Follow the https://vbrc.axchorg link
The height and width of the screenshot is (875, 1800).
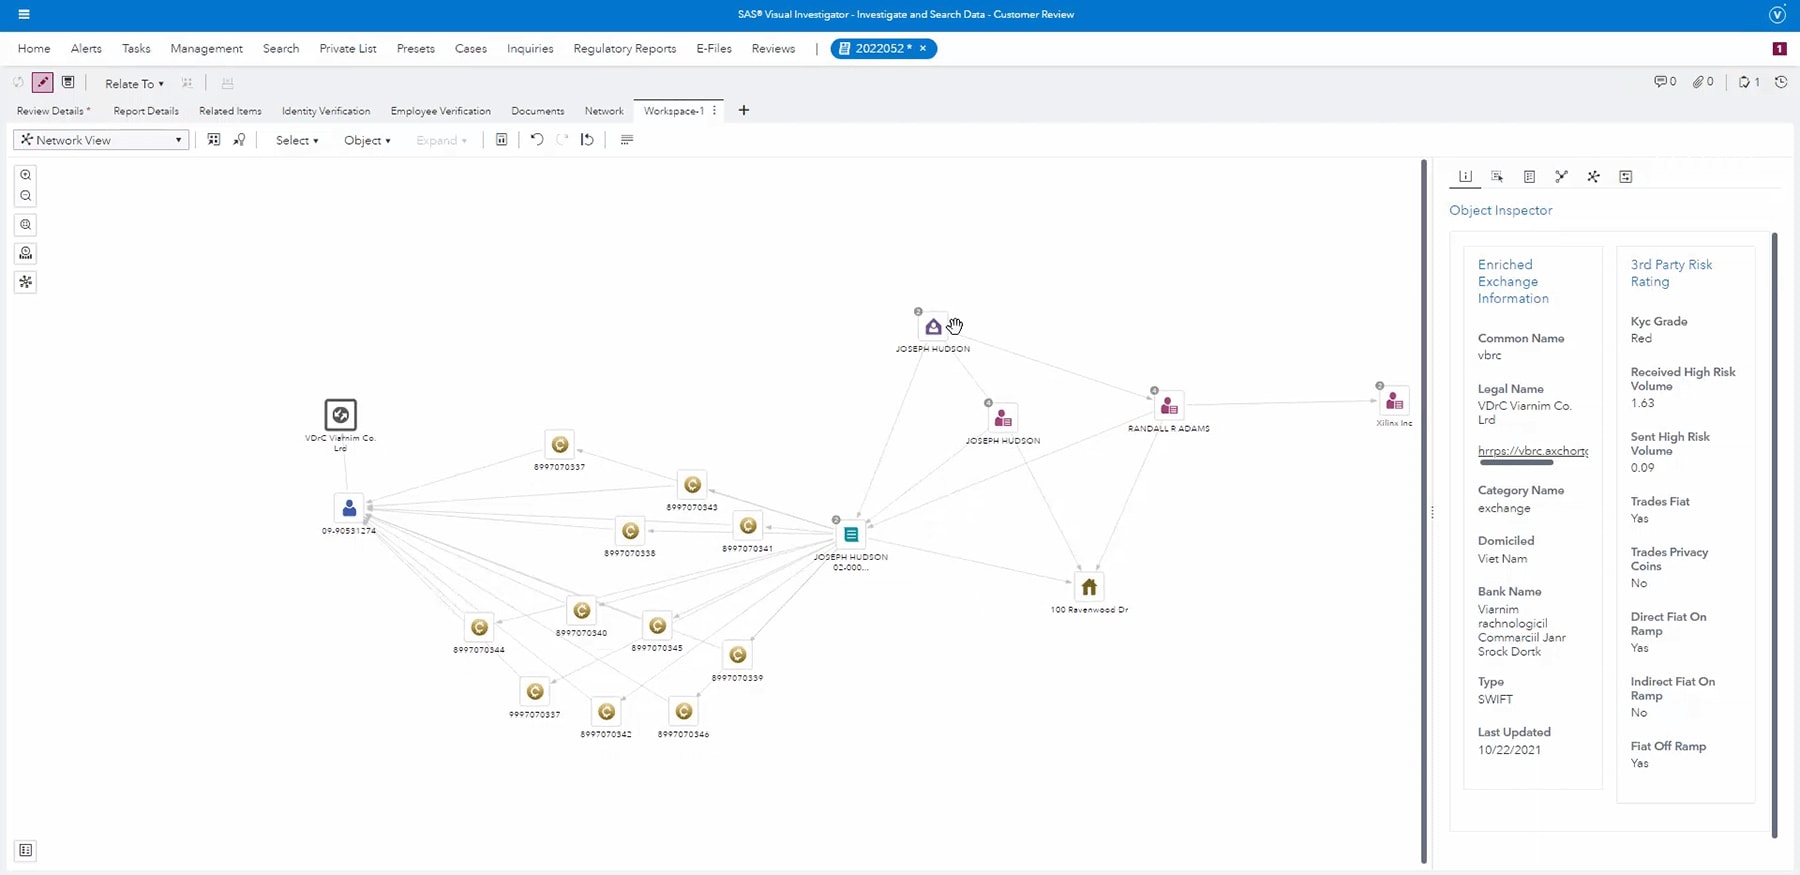pos(1533,451)
